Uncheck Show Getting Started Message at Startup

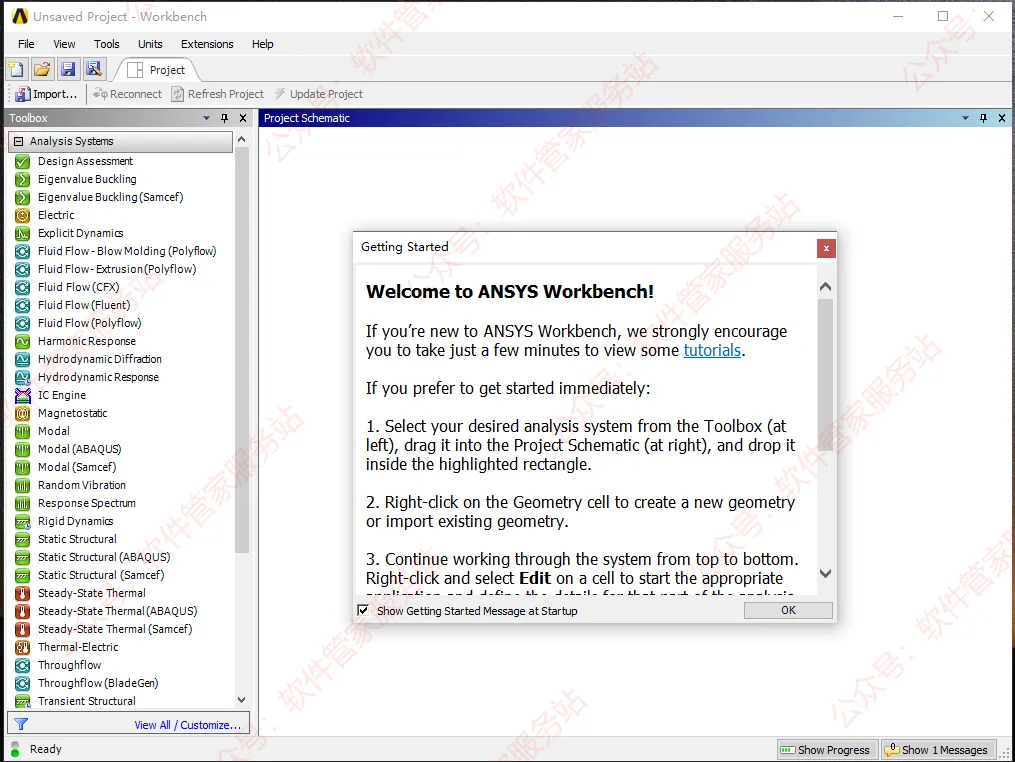[363, 611]
